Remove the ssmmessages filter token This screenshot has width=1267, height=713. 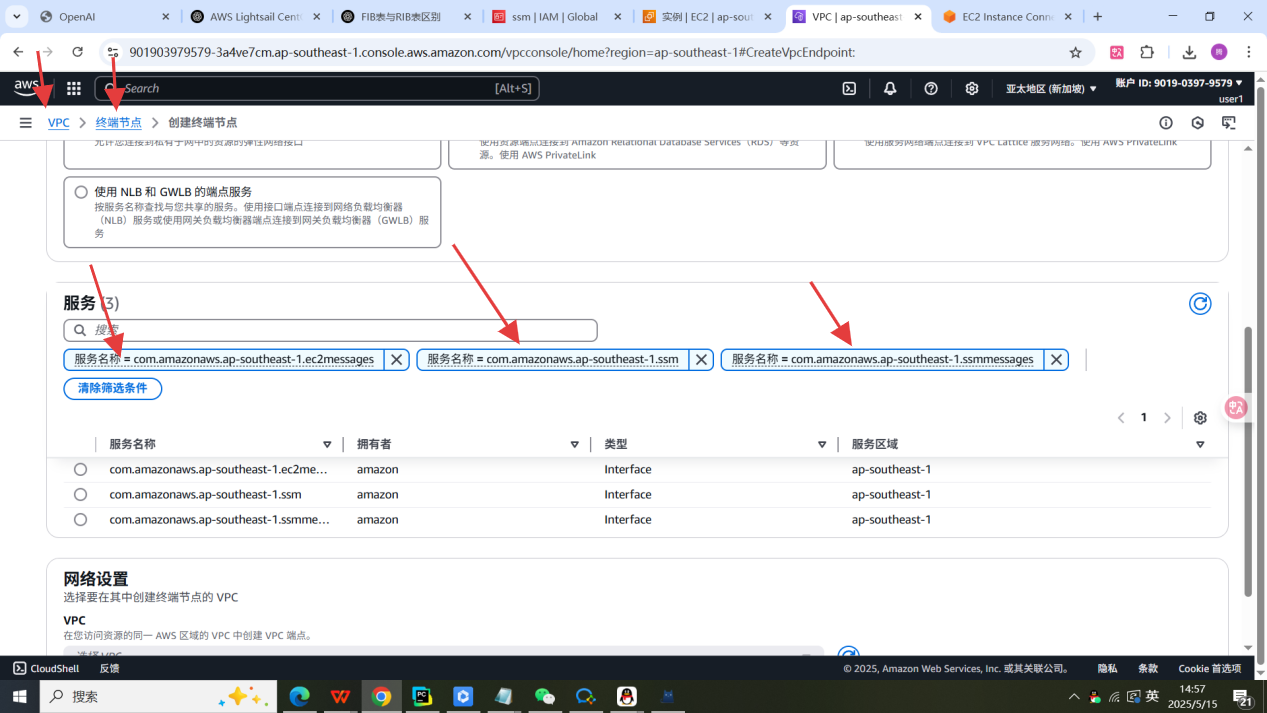tap(1056, 359)
